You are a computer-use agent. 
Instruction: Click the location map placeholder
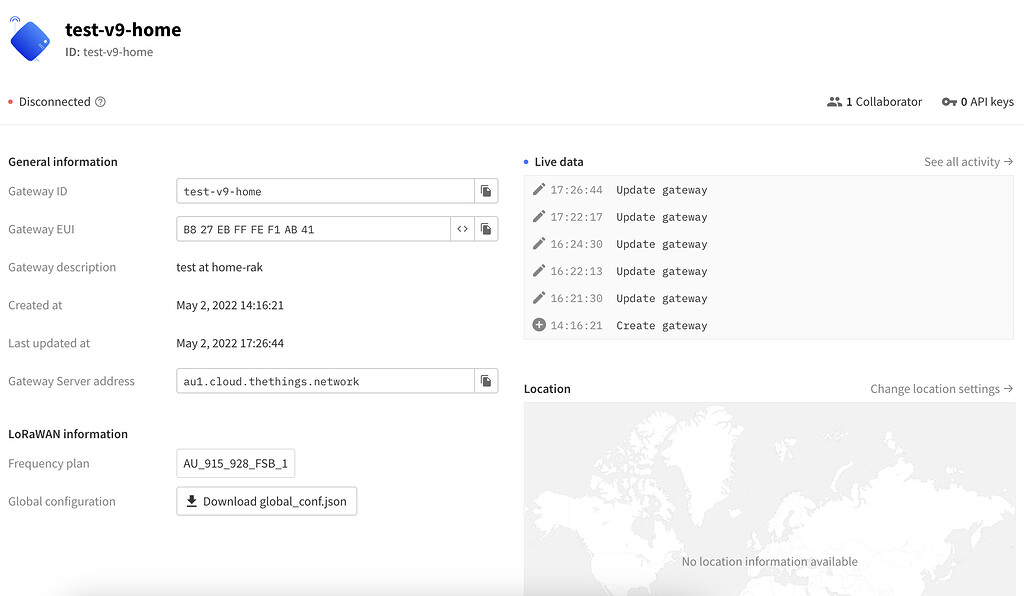point(768,500)
